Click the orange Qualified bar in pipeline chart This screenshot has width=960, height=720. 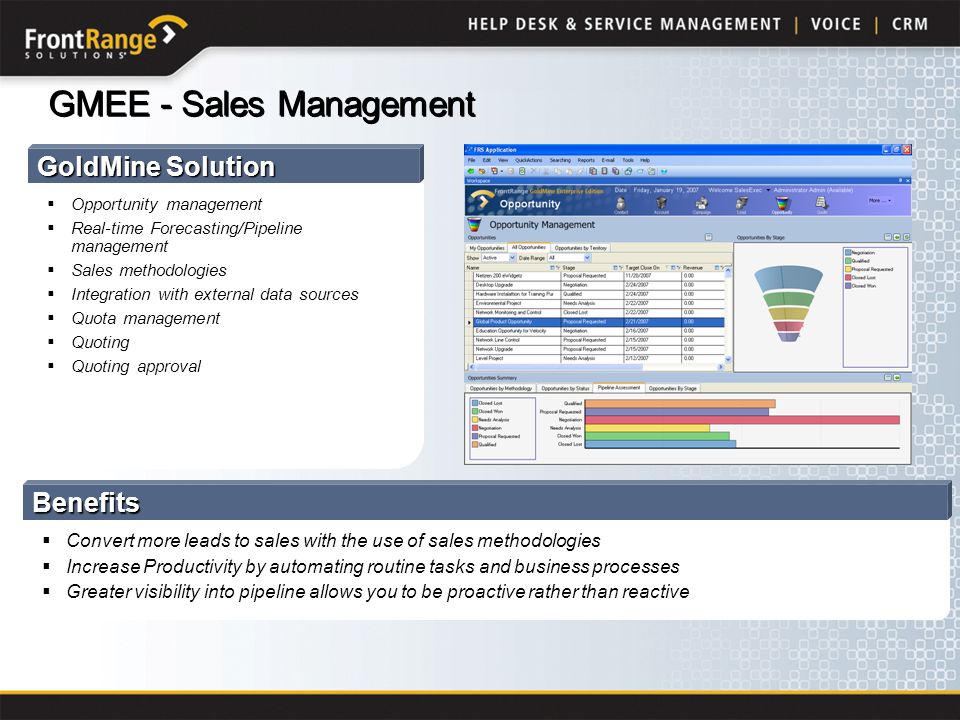680,403
